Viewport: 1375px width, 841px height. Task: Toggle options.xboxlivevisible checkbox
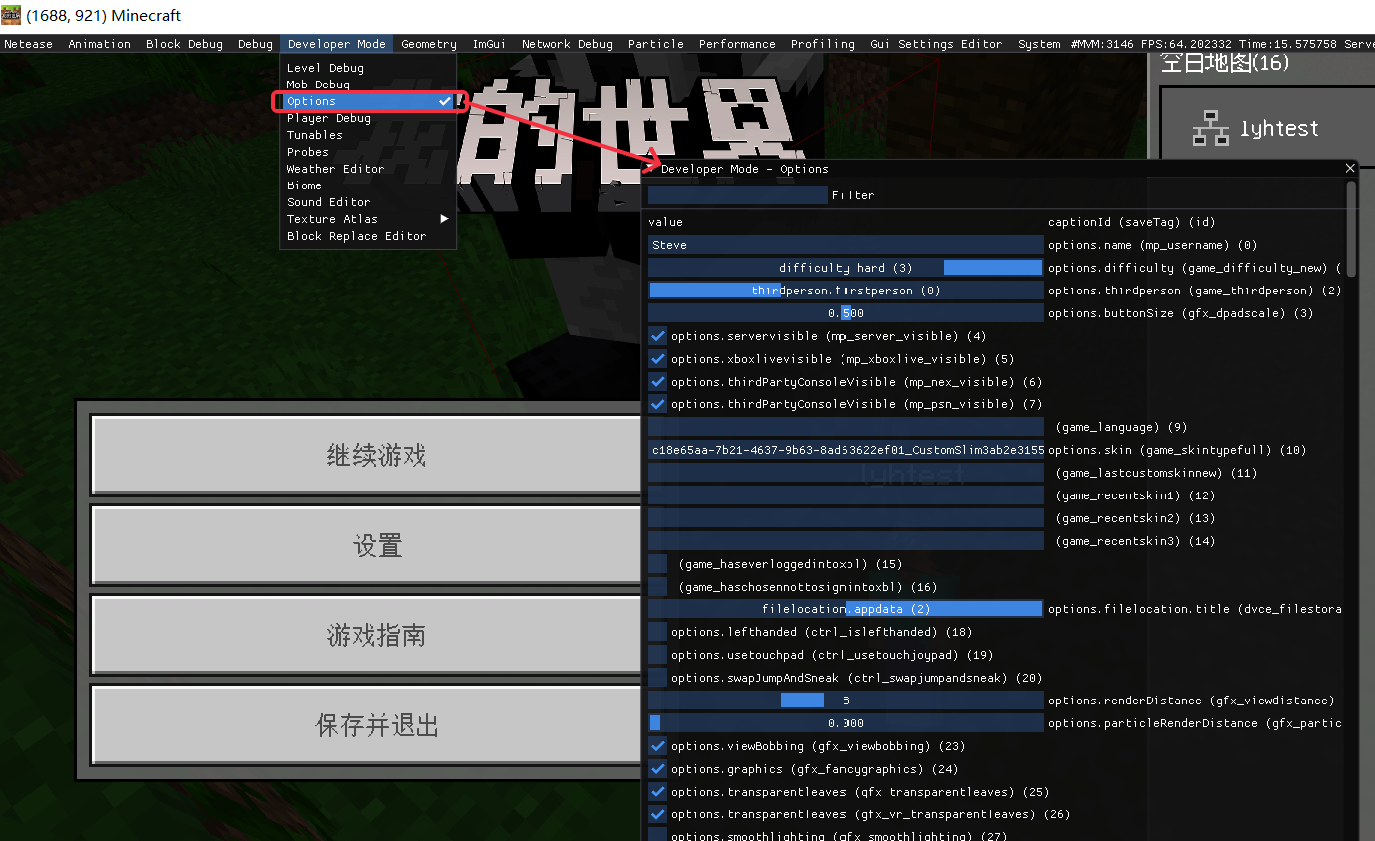click(x=657, y=359)
